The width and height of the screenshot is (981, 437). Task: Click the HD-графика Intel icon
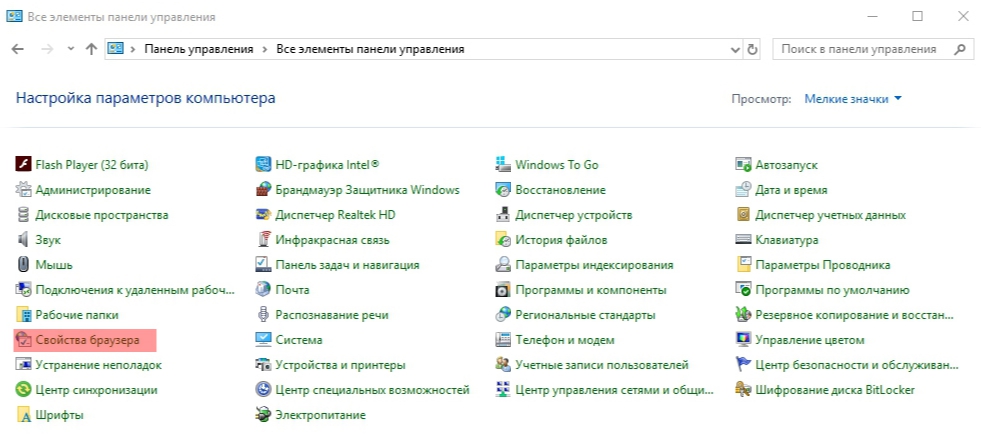(263, 165)
